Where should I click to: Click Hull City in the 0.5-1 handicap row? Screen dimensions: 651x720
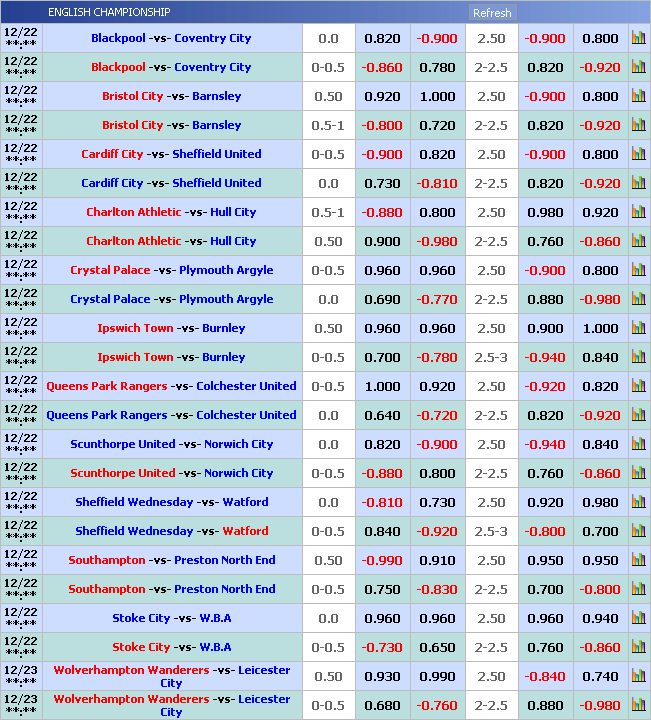[x=232, y=213]
